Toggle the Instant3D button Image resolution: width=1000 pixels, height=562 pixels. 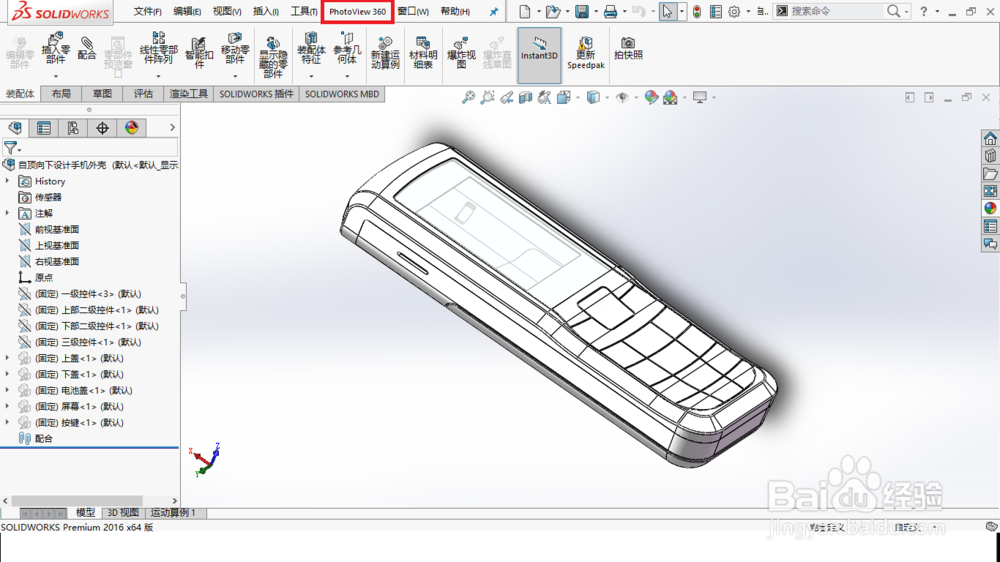pos(540,55)
